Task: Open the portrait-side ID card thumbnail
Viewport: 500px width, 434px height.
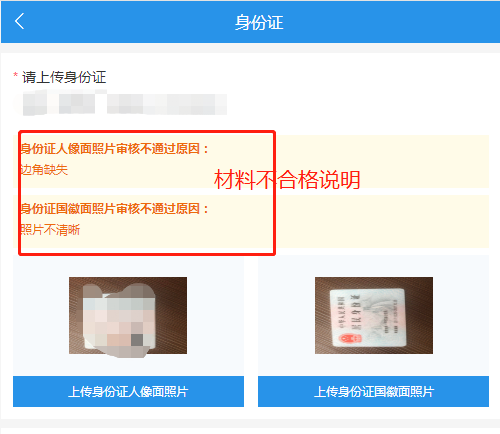Action: point(128,315)
